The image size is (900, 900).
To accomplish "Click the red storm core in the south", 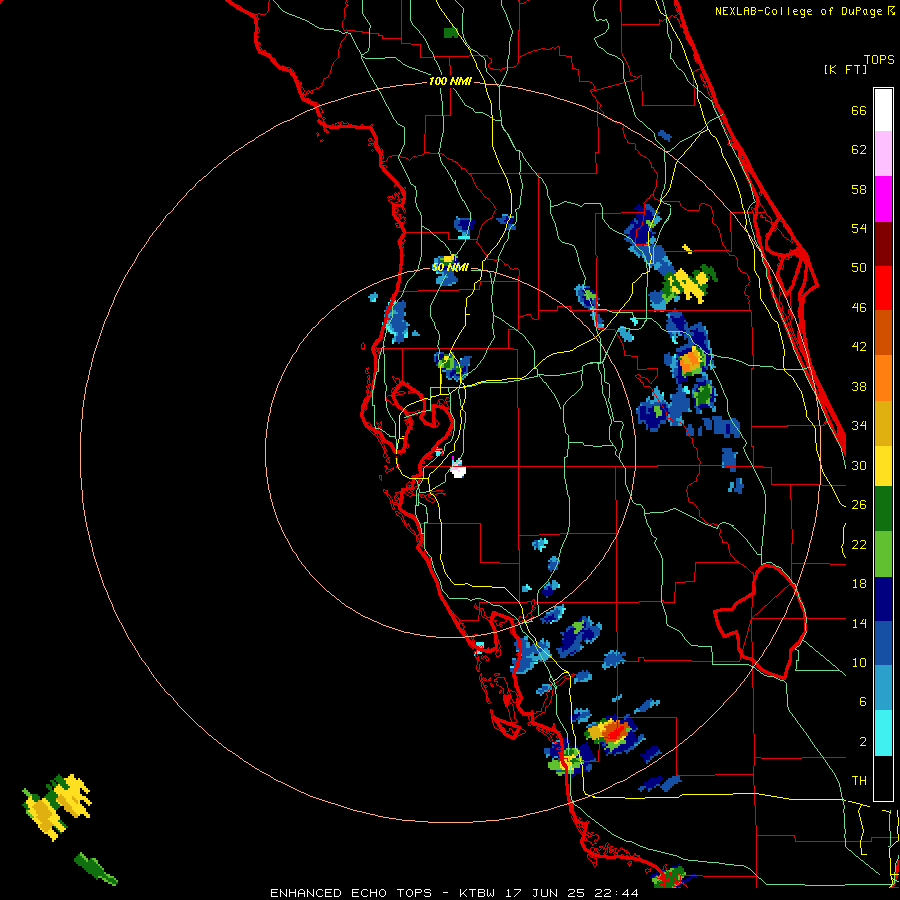I will (616, 732).
